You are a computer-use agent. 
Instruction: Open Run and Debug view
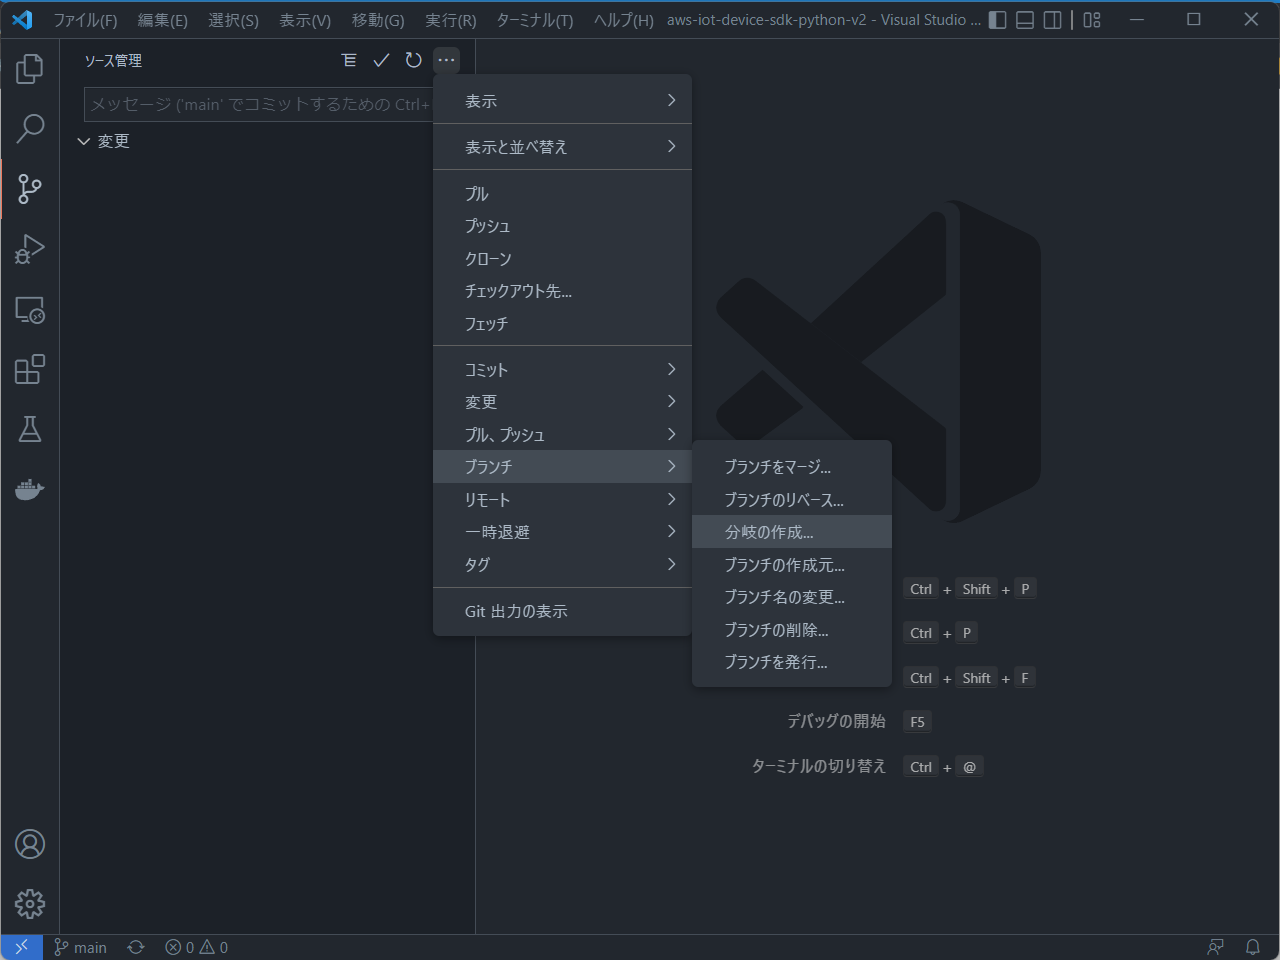pyautogui.click(x=30, y=249)
